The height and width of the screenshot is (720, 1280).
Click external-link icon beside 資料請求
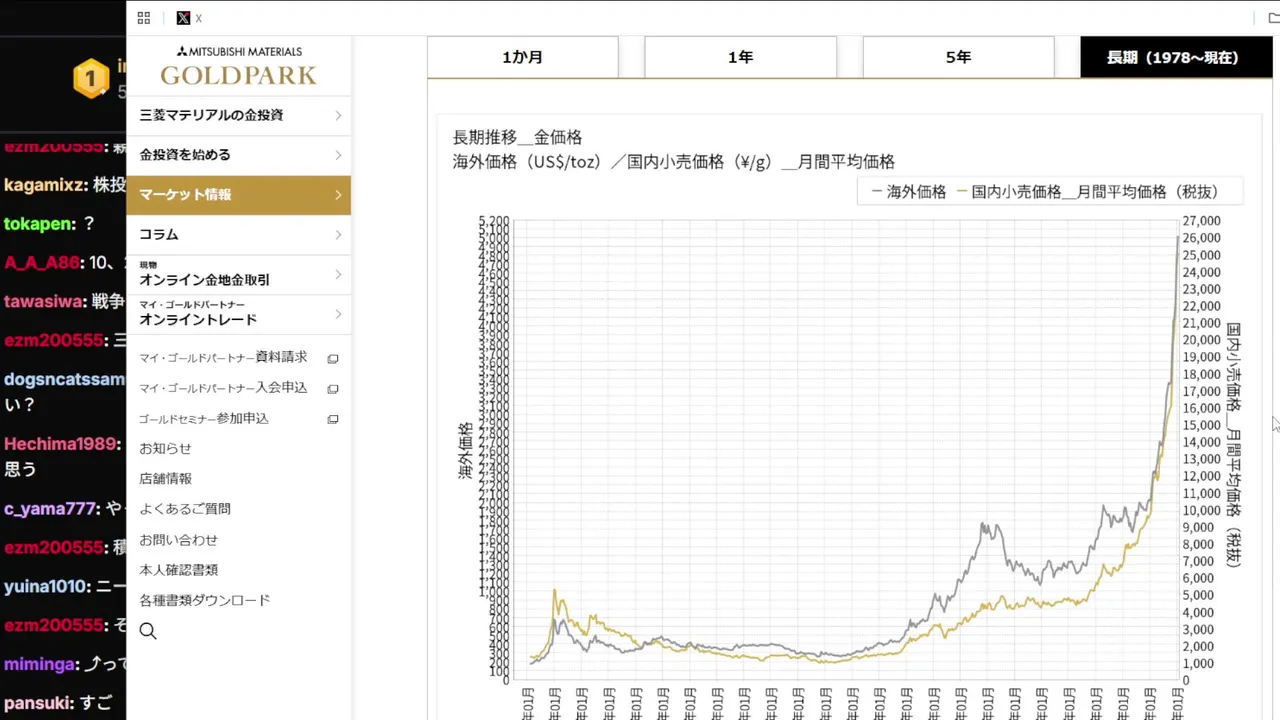[333, 359]
